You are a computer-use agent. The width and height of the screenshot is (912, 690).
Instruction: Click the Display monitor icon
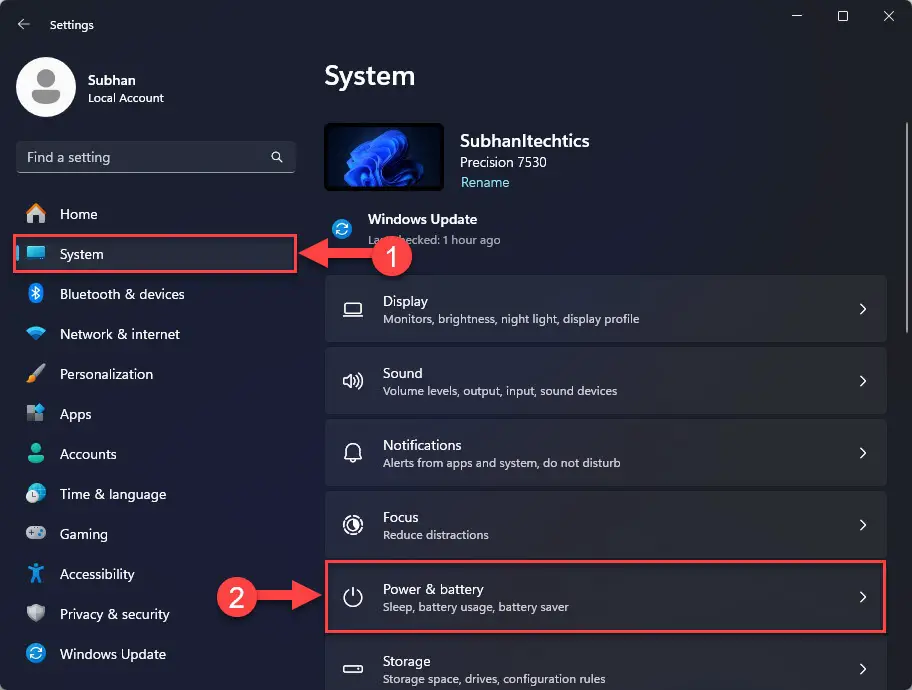click(x=352, y=309)
